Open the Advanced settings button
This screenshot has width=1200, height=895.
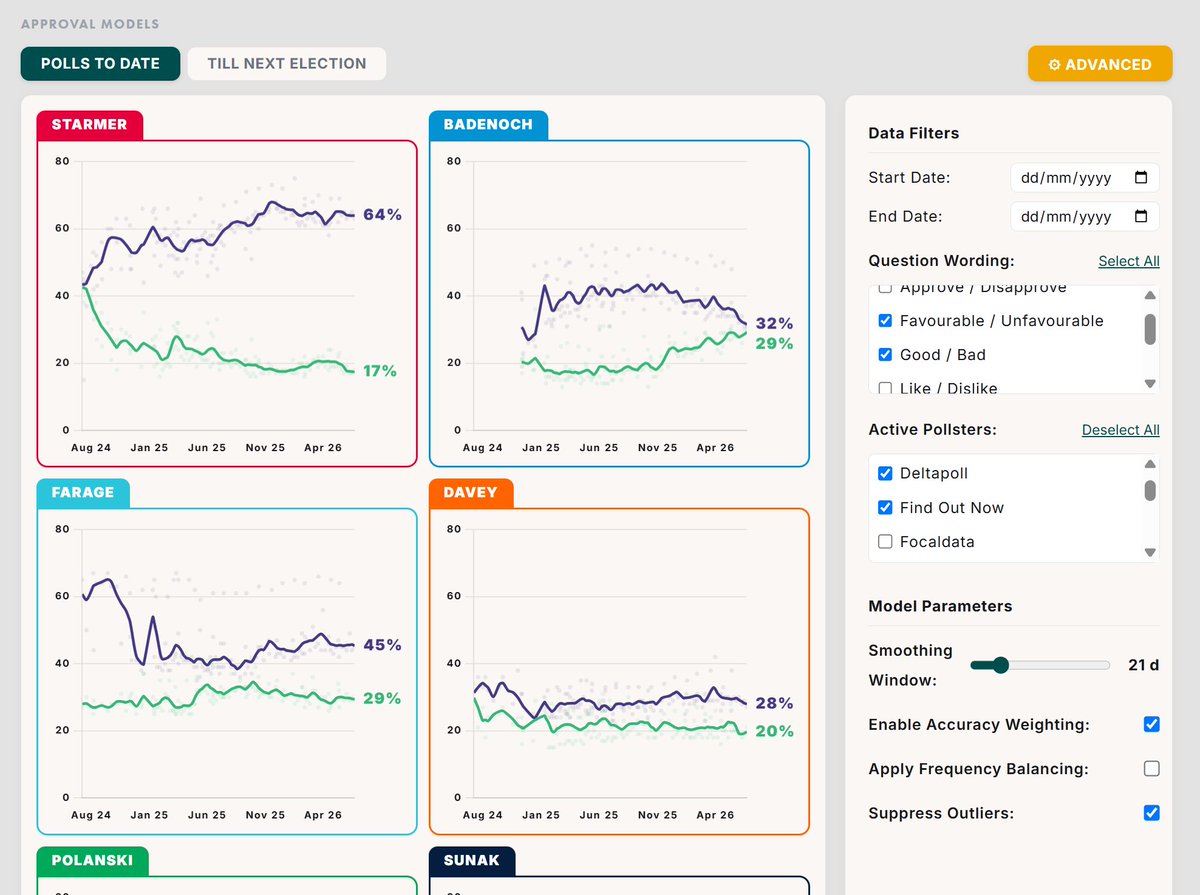coord(1100,64)
